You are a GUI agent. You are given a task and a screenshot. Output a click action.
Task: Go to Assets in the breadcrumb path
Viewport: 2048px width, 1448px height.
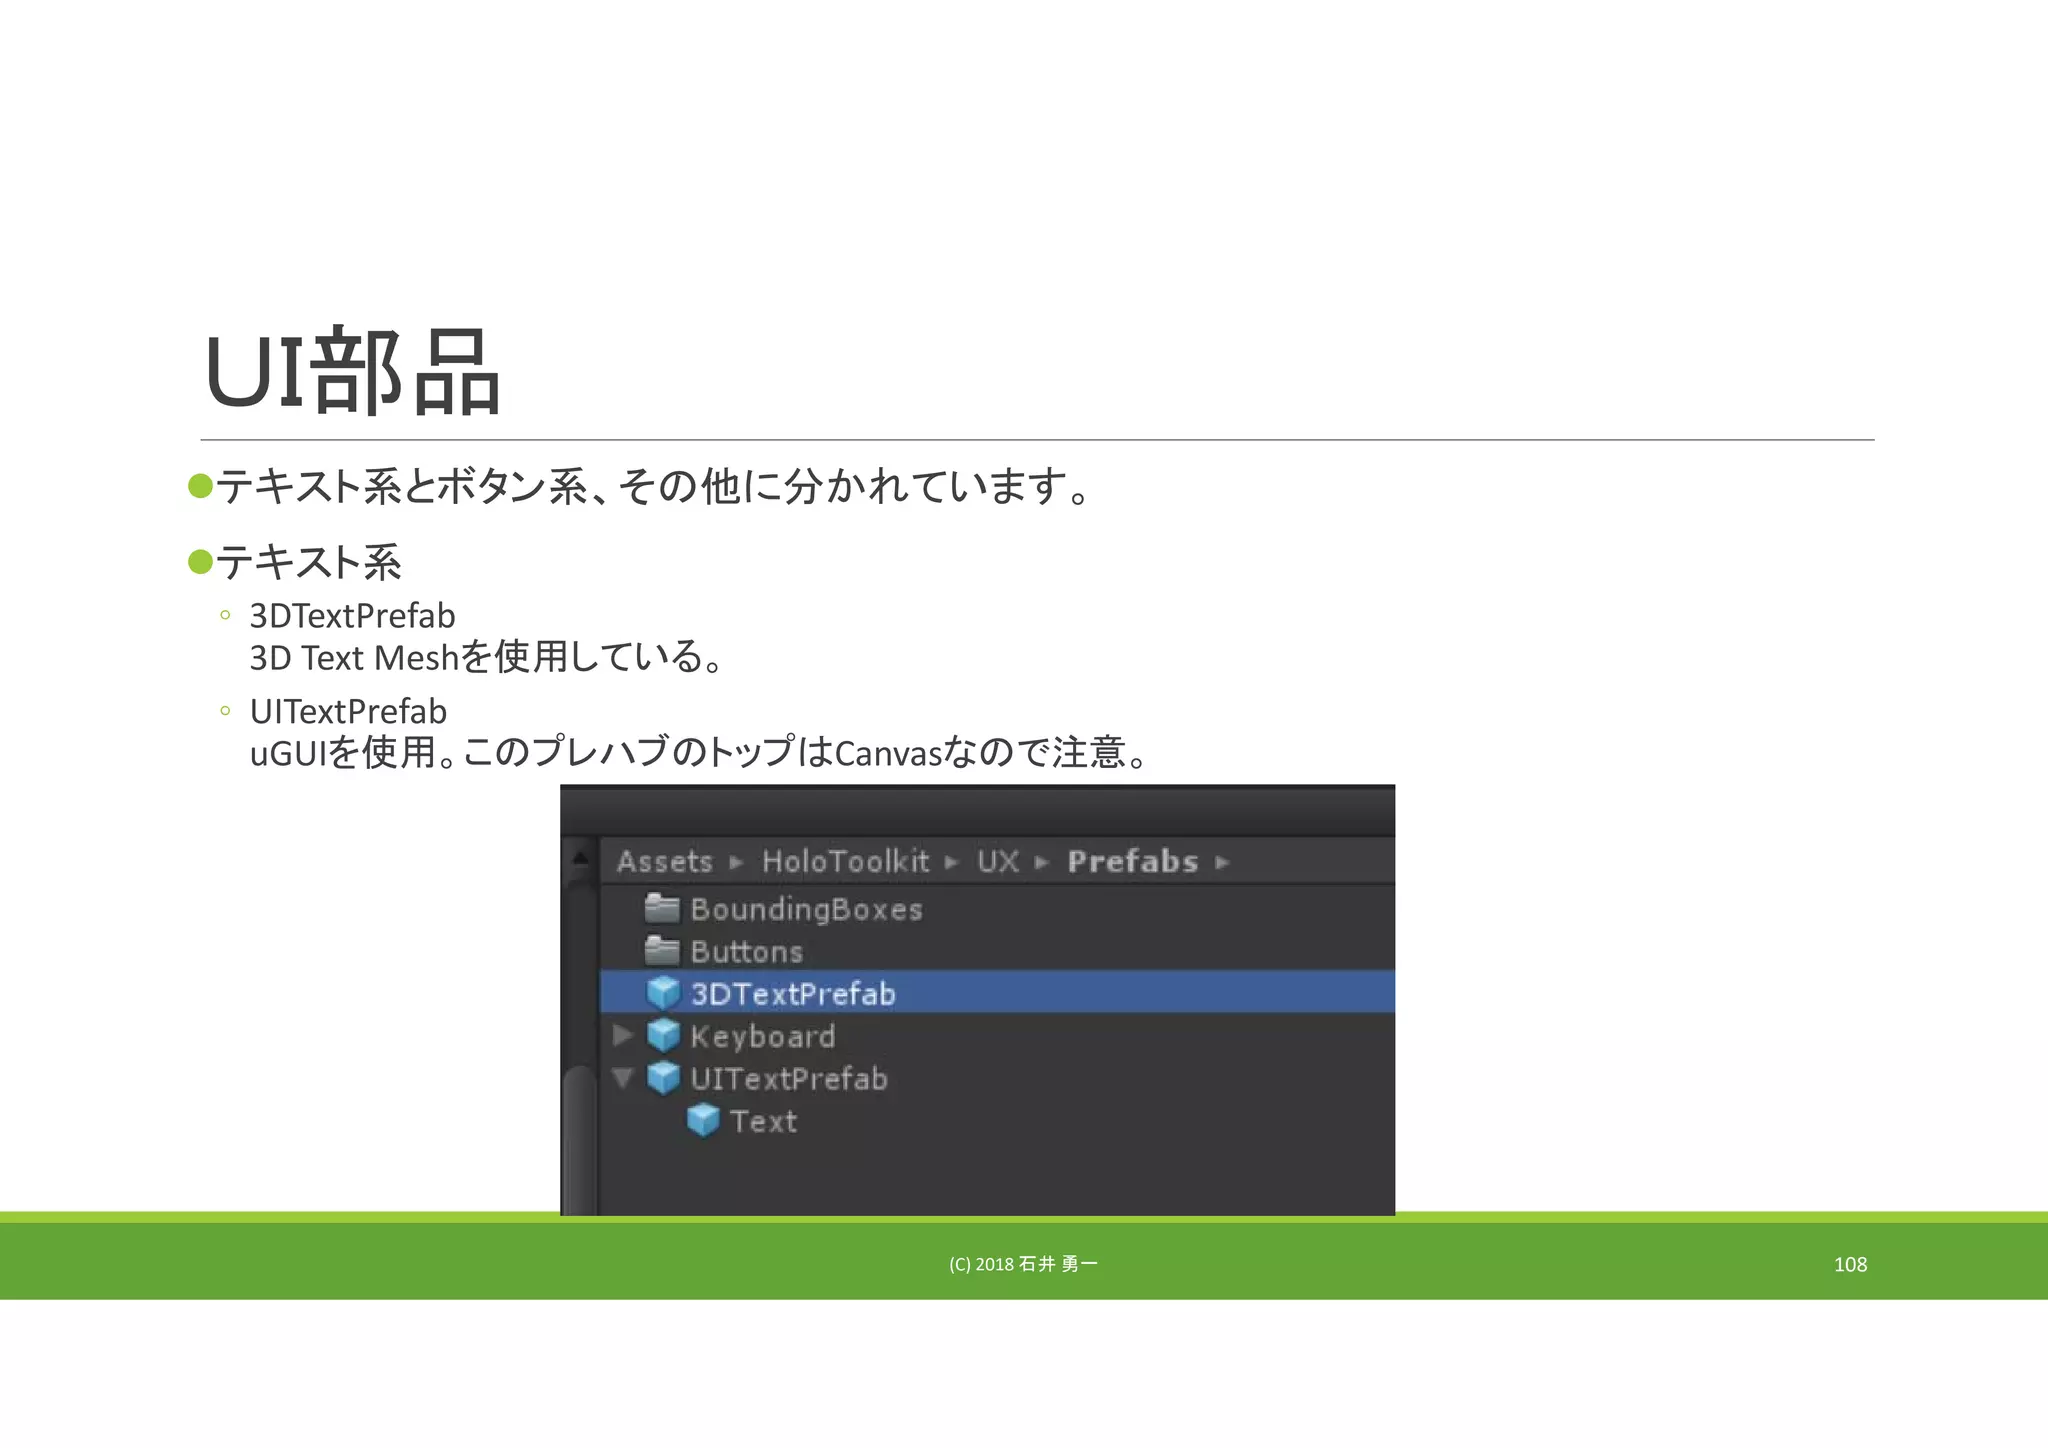[665, 861]
